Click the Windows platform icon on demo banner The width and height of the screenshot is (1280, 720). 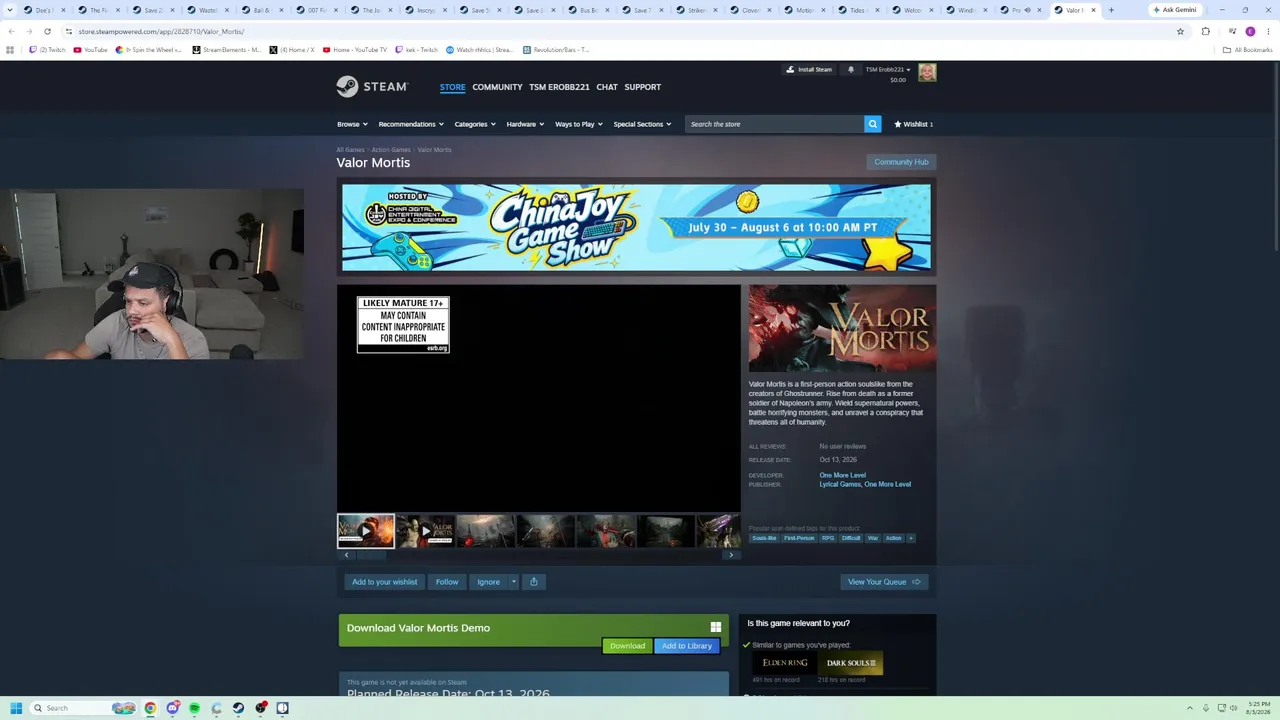pyautogui.click(x=716, y=628)
